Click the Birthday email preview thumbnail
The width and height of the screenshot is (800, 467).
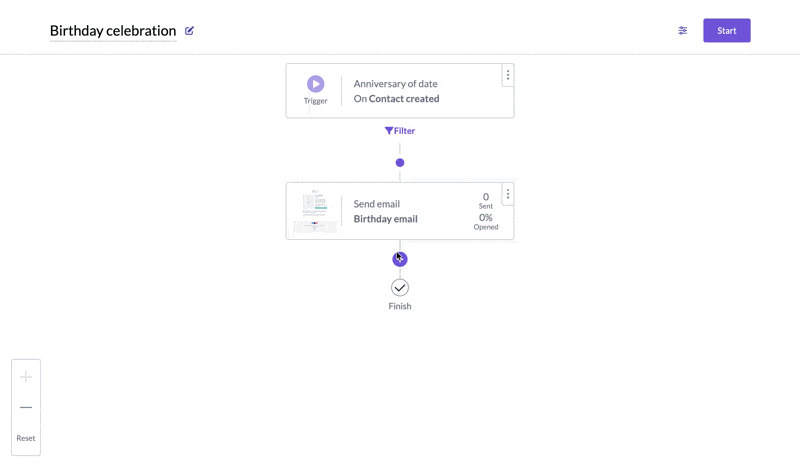[x=315, y=211]
